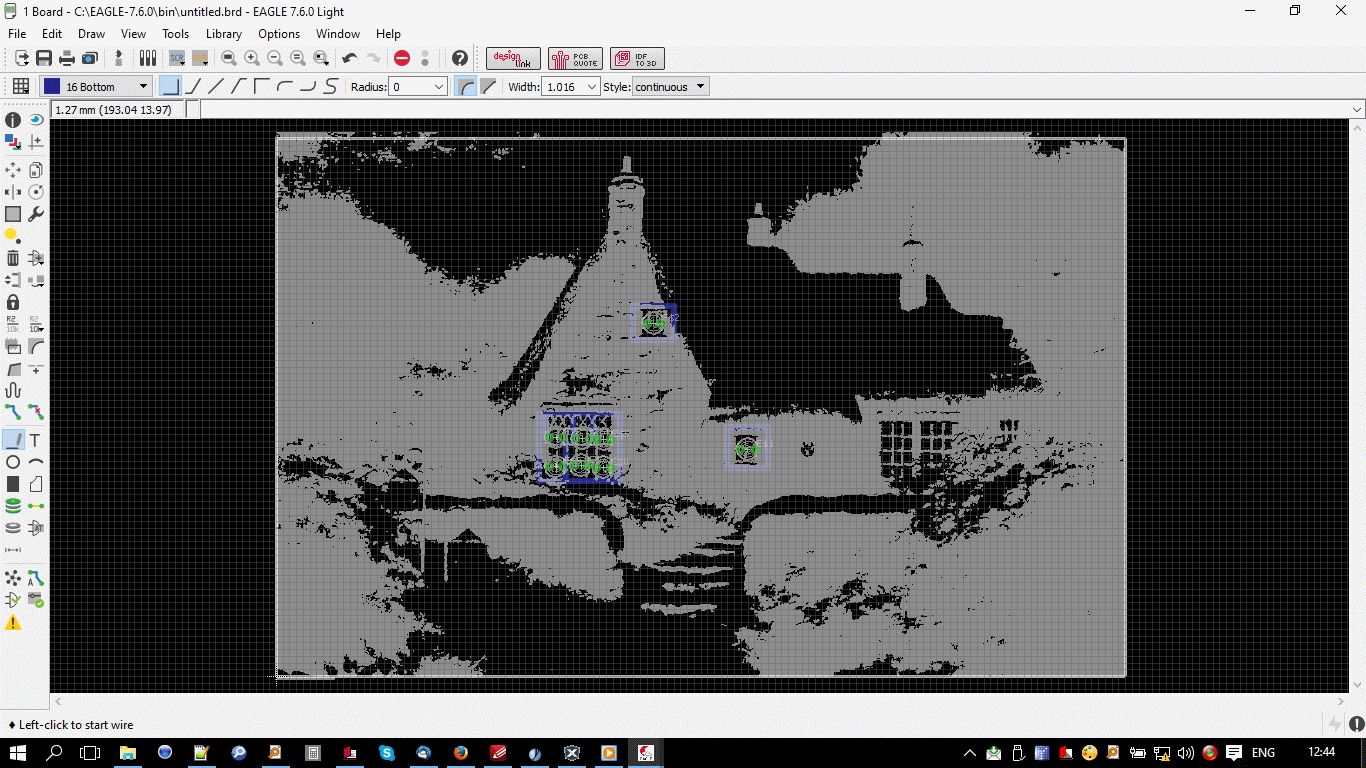Click the Info tool icon
The image size is (1366, 768).
(x=13, y=120)
